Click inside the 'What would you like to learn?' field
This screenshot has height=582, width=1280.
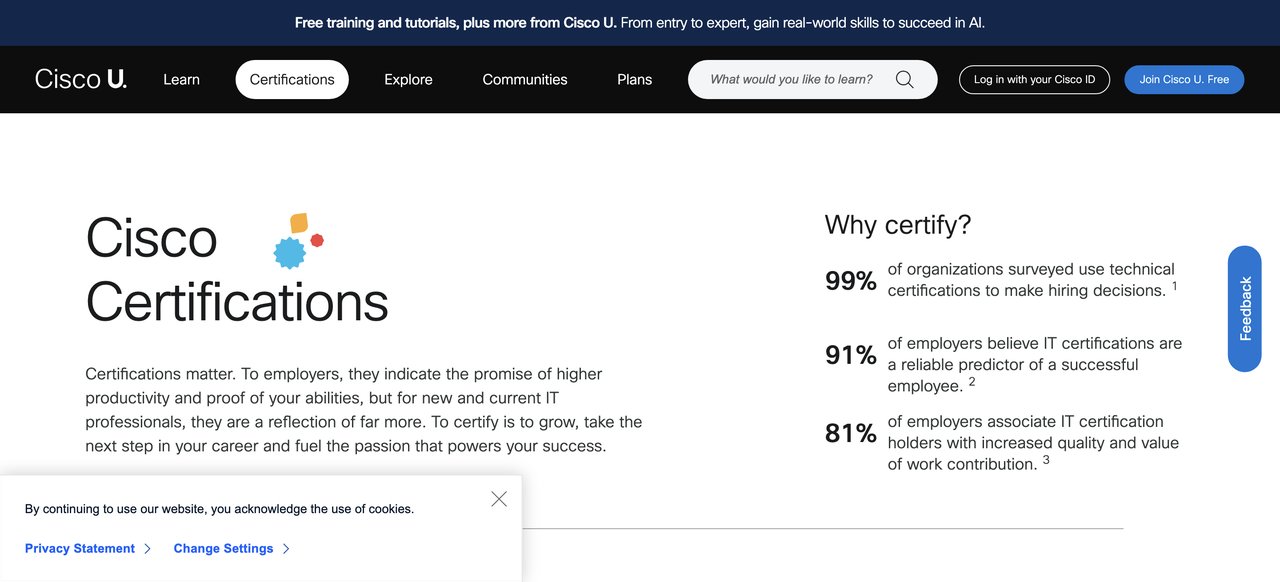[x=790, y=79]
